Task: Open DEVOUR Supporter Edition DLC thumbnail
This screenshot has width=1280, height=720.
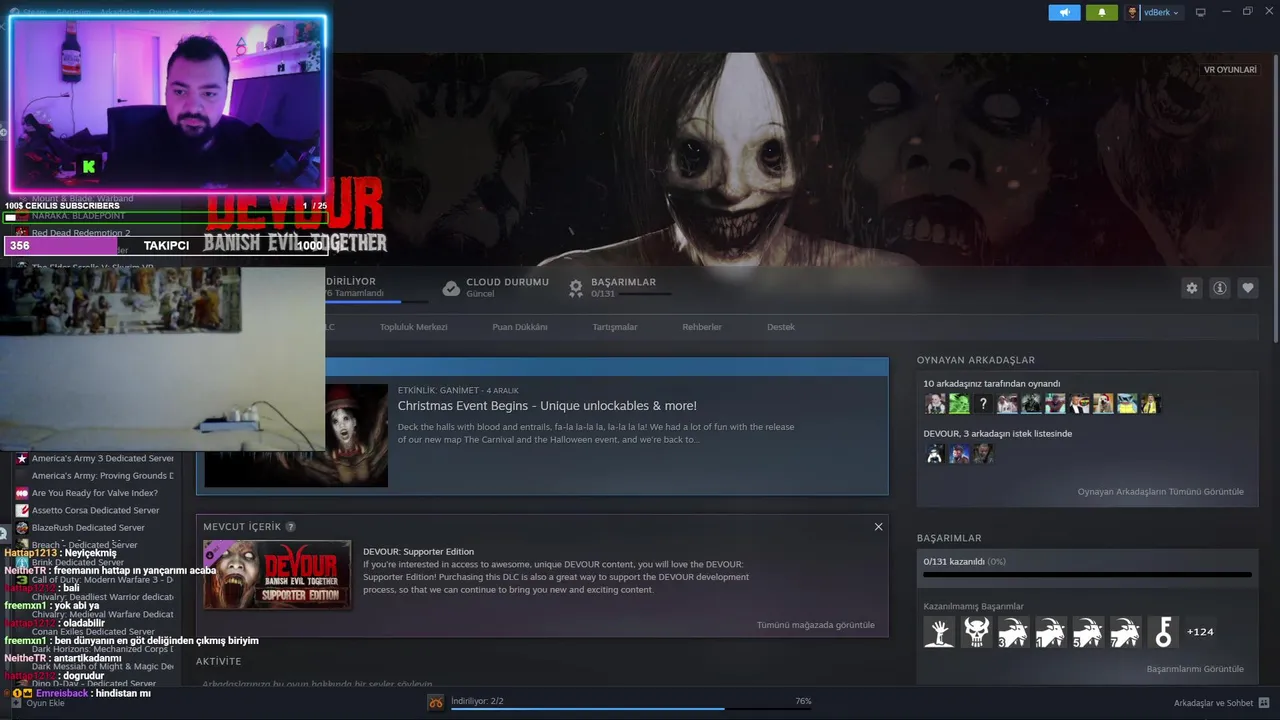Action: [277, 575]
